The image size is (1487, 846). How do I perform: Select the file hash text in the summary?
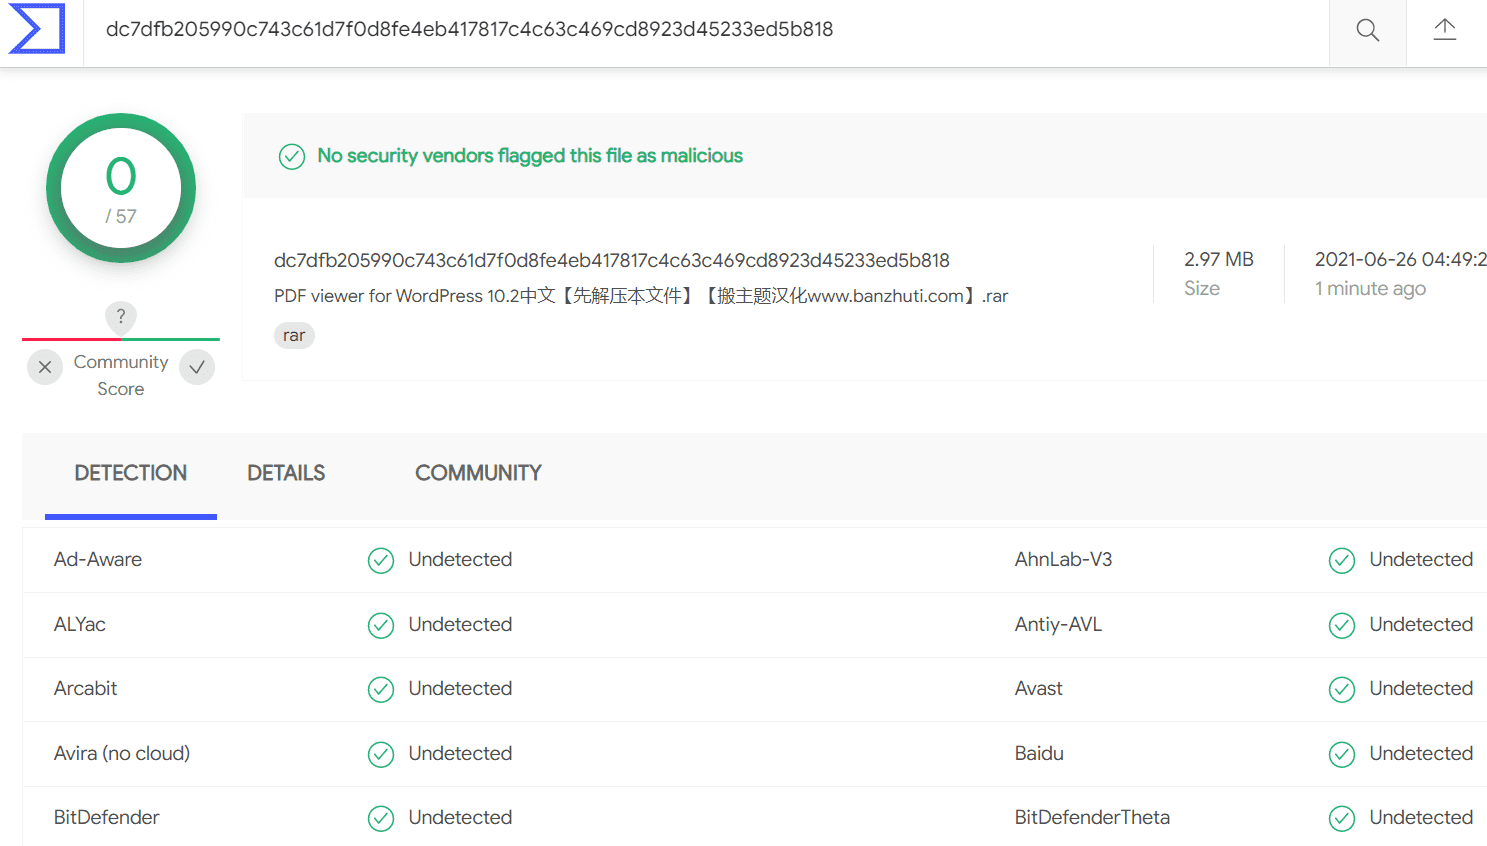point(612,260)
